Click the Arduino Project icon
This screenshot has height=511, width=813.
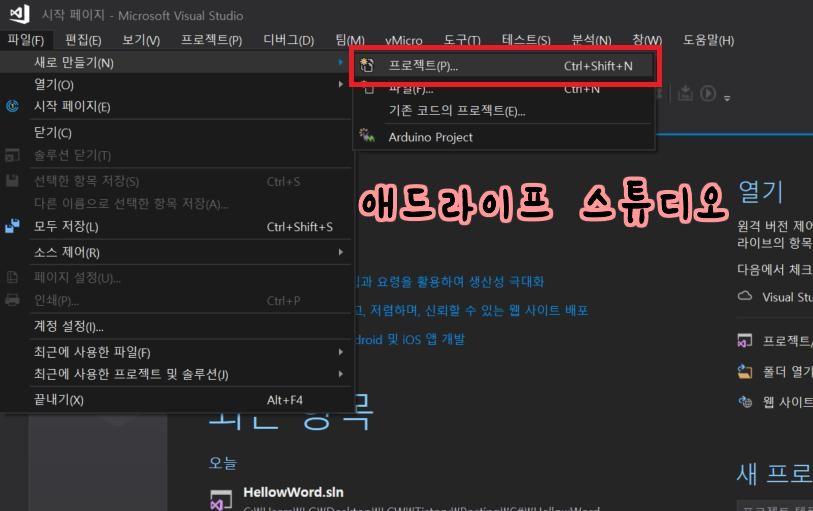pyautogui.click(x=367, y=136)
